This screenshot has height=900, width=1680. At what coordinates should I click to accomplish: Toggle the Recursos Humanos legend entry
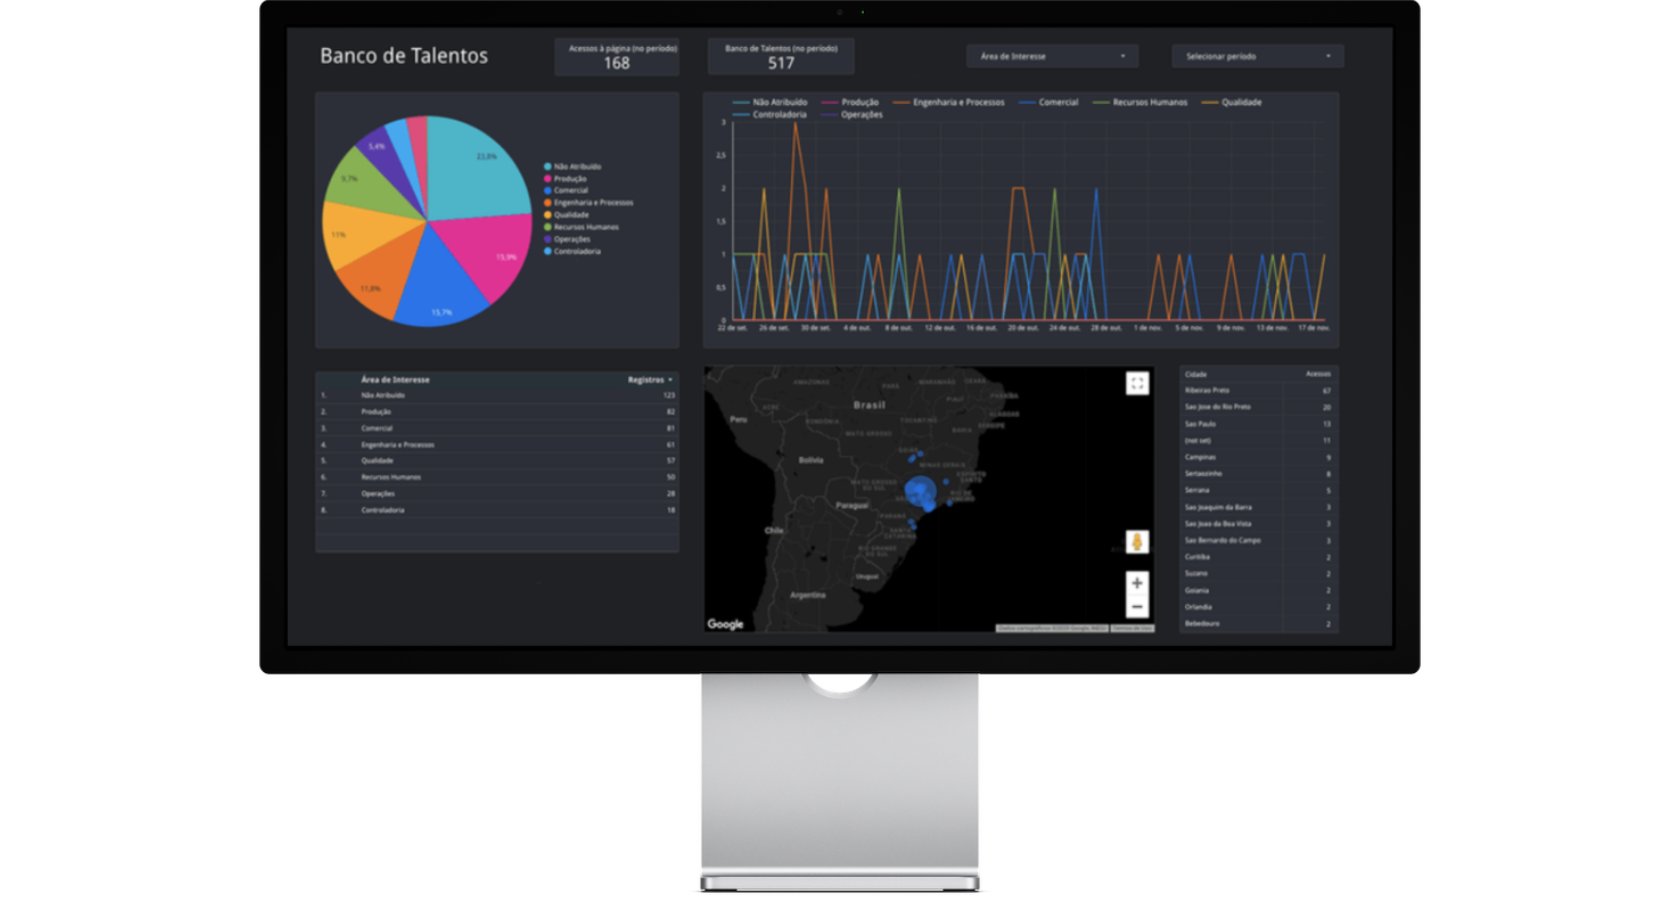[1150, 101]
